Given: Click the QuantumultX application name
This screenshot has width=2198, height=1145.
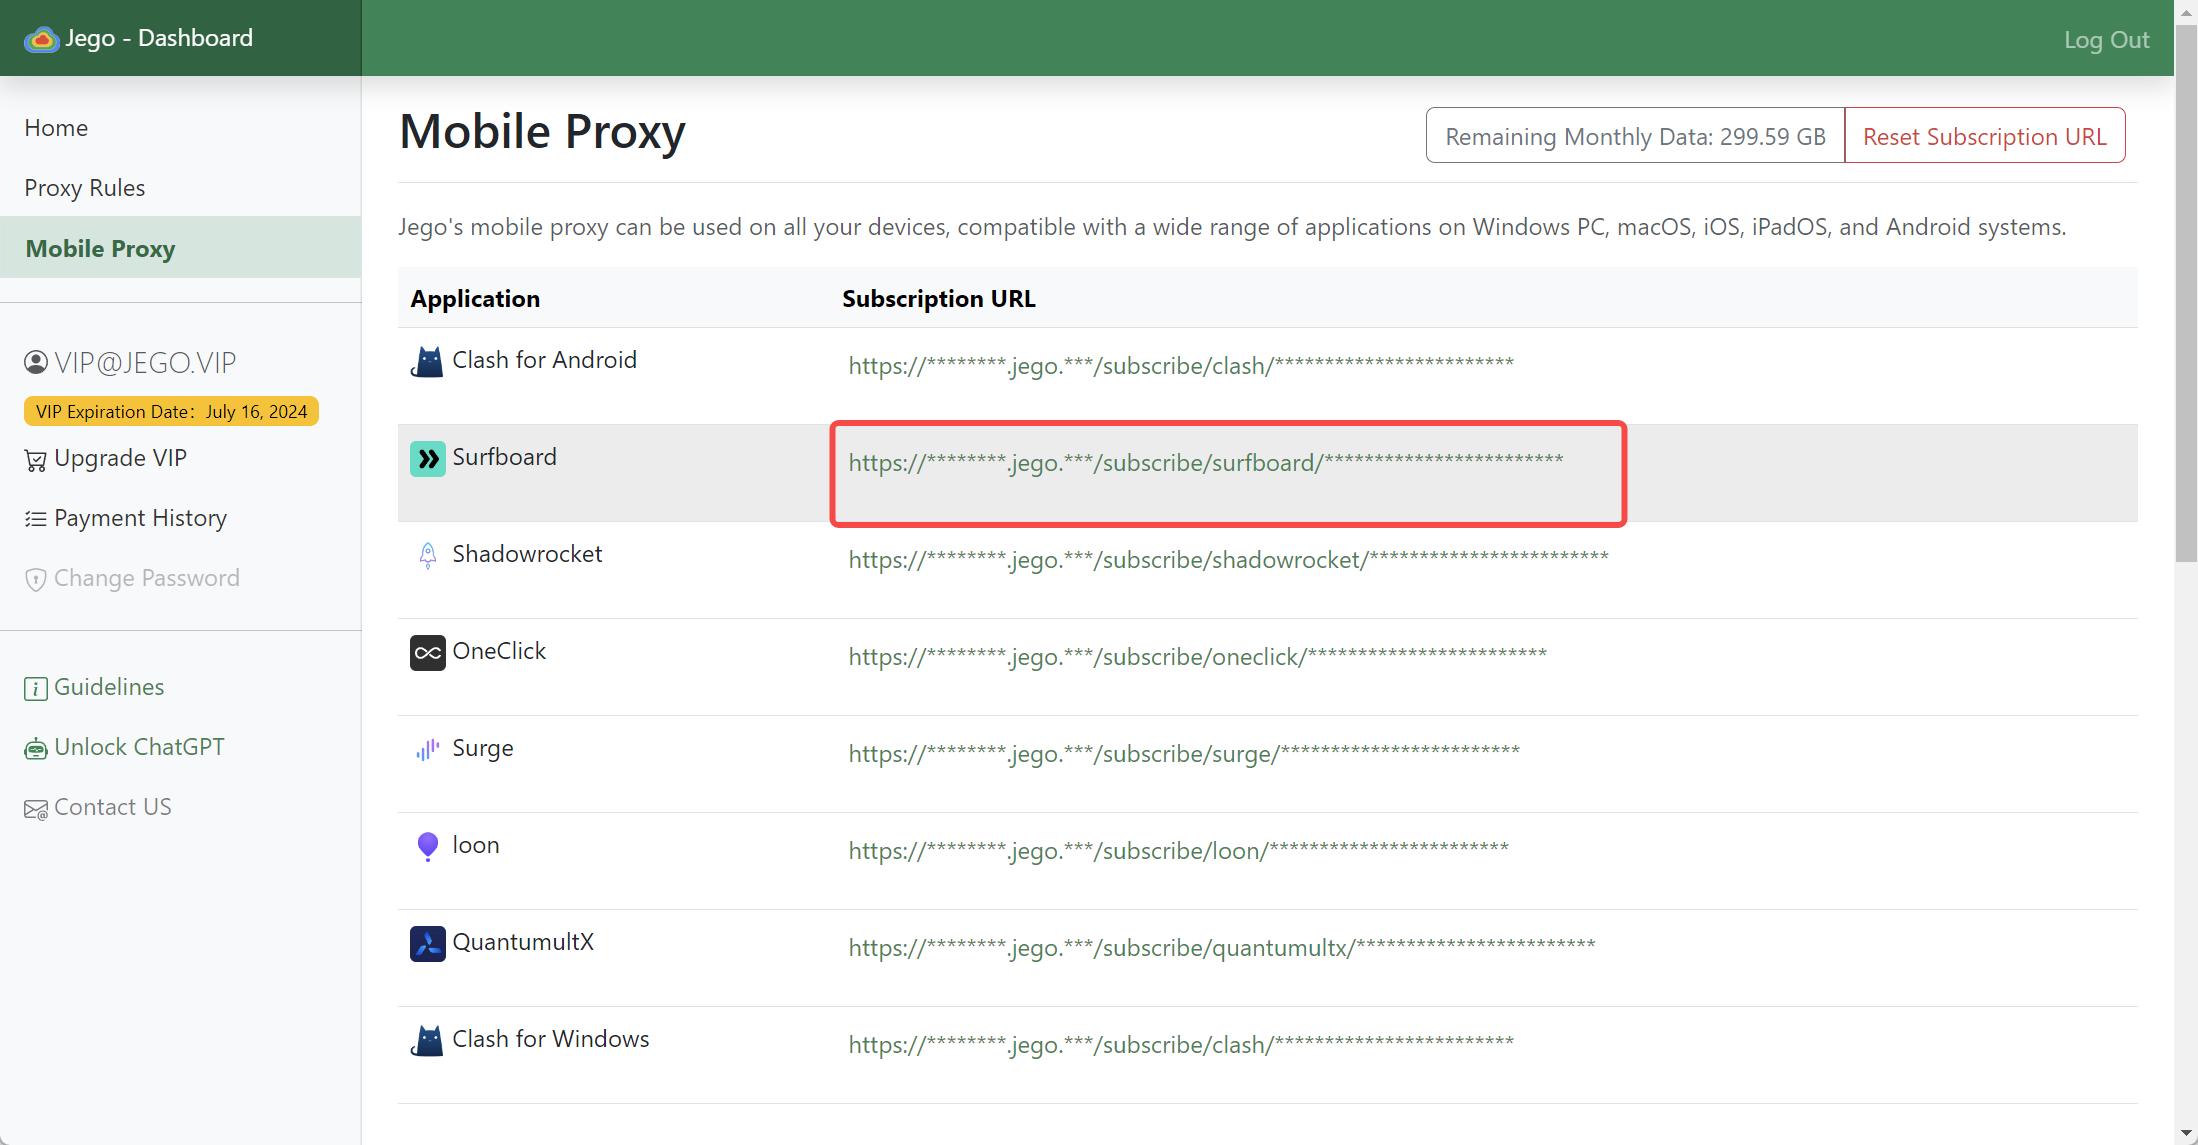Looking at the screenshot, I should (523, 942).
